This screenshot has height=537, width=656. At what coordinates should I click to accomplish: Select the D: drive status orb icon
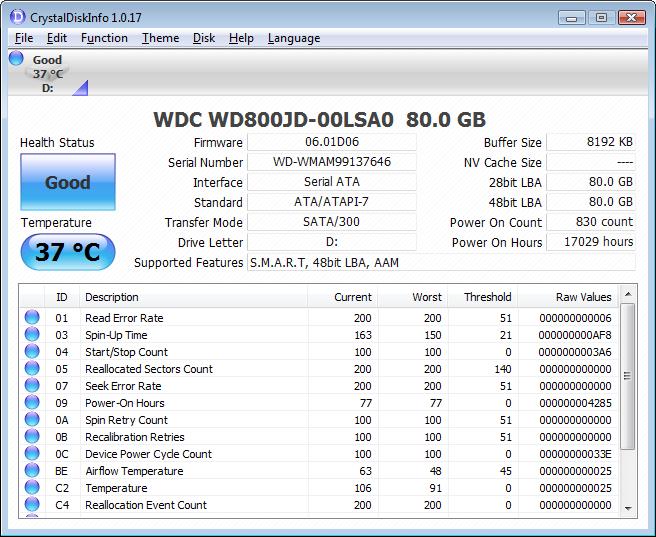tap(16, 58)
